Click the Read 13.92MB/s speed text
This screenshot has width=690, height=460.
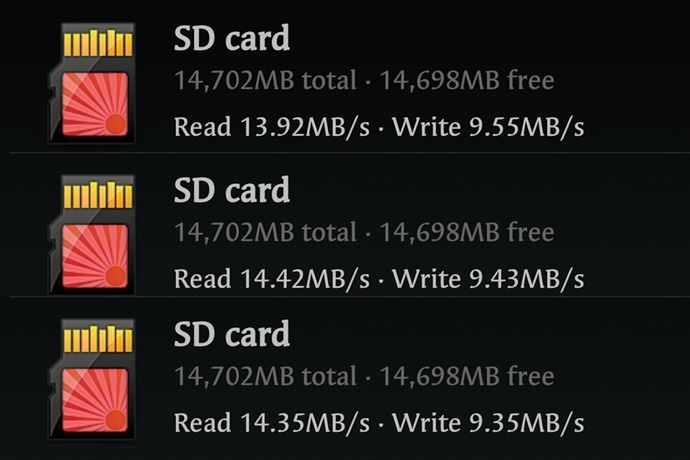pos(272,127)
